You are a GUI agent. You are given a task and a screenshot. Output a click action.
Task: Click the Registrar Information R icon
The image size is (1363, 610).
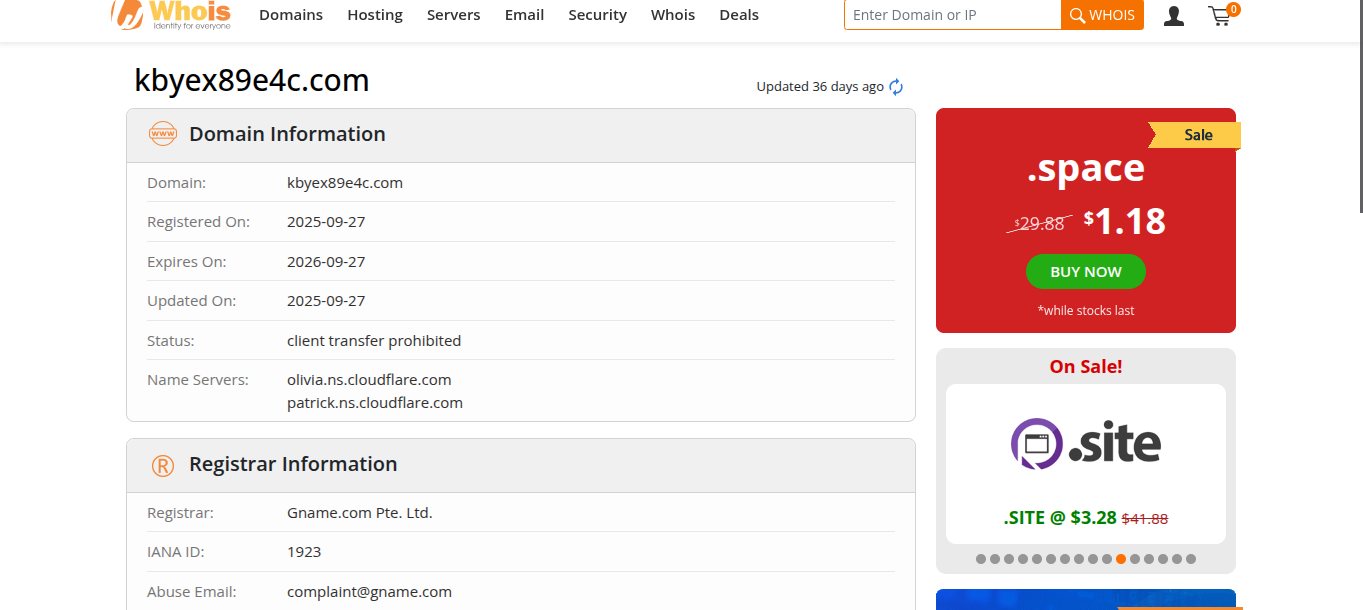(162, 465)
